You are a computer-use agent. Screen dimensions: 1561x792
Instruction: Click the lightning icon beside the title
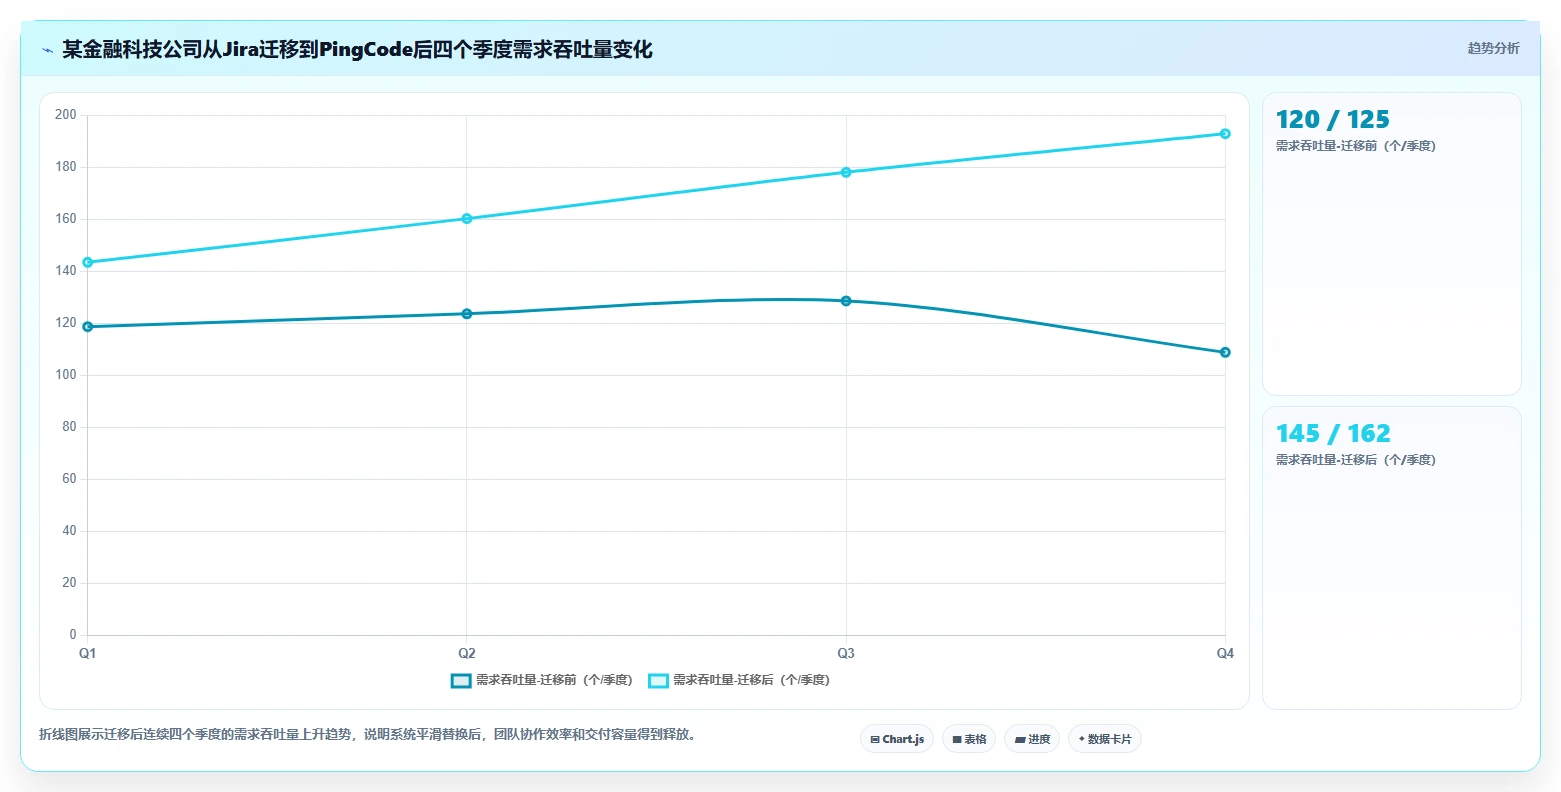coord(47,50)
